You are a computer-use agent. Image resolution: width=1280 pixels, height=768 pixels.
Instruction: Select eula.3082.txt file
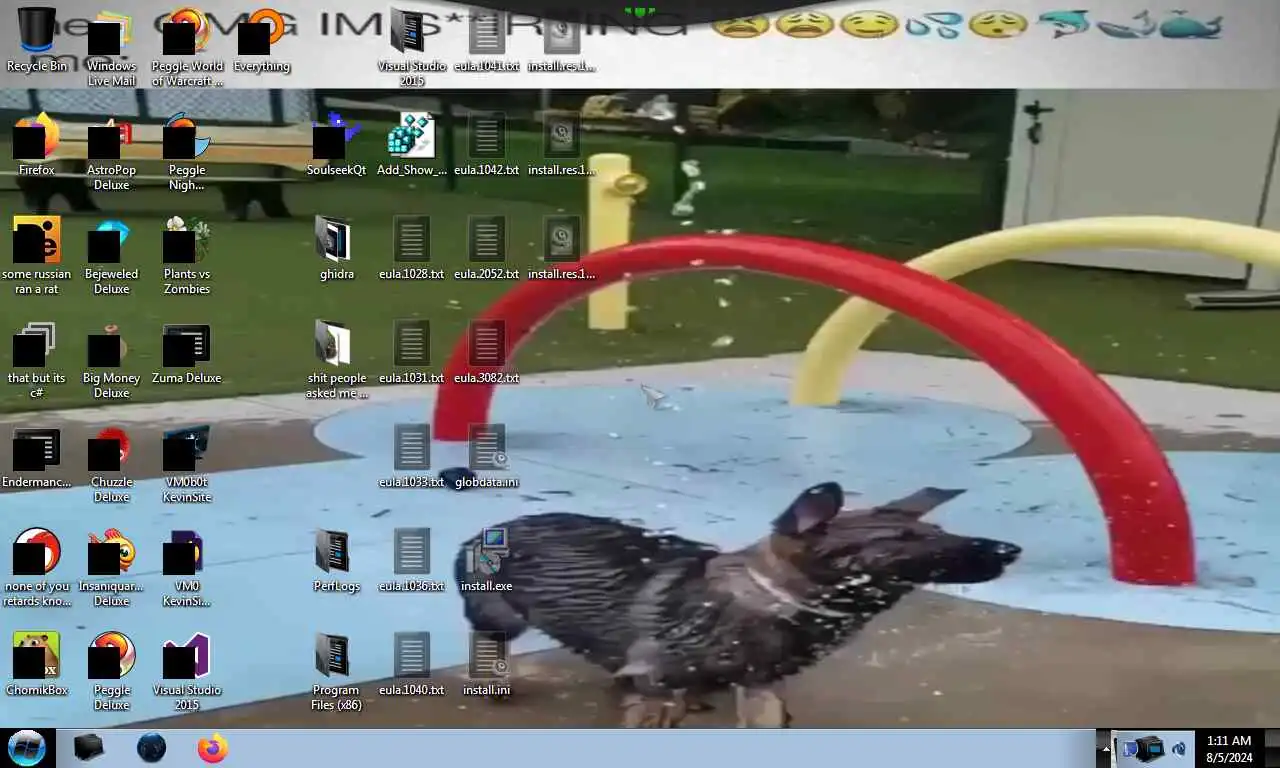pyautogui.click(x=486, y=352)
